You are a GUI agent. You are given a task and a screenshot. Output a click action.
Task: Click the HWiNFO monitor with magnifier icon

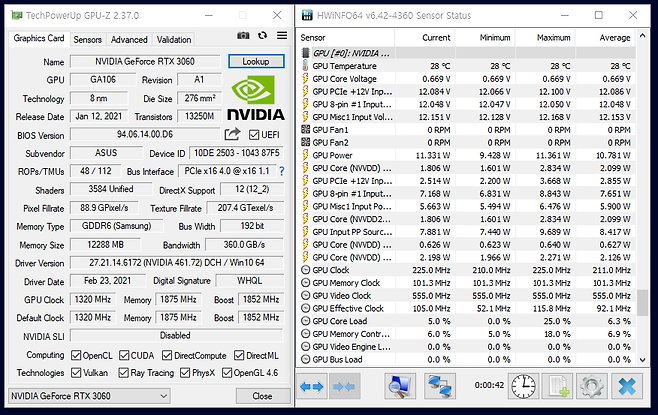pyautogui.click(x=400, y=386)
